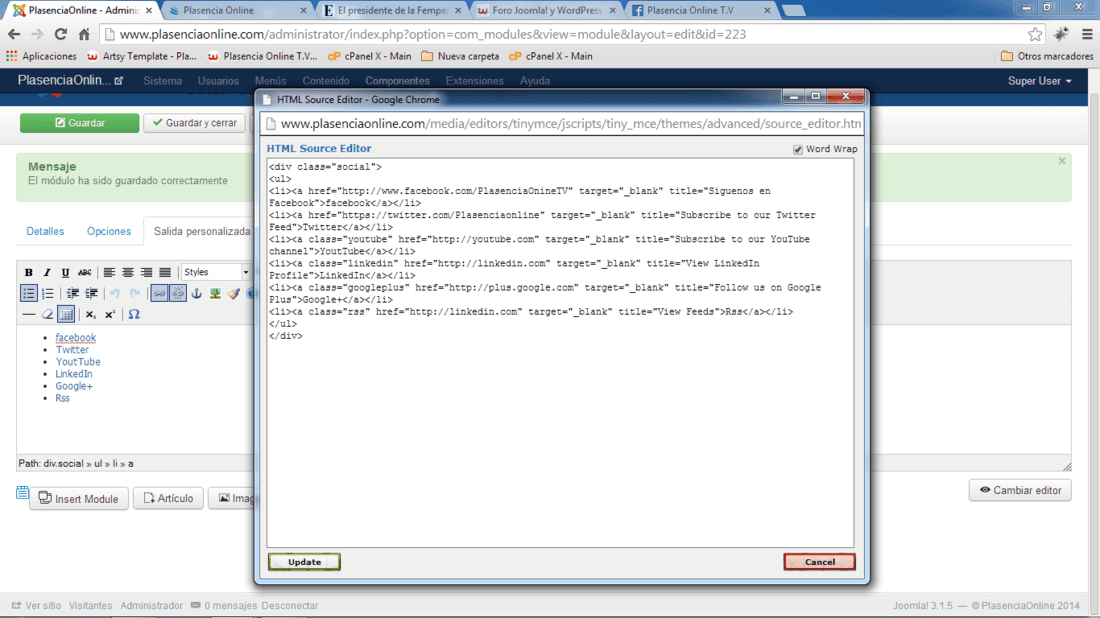Toggle the bulleted list button
The width and height of the screenshot is (1100, 618).
(29, 293)
